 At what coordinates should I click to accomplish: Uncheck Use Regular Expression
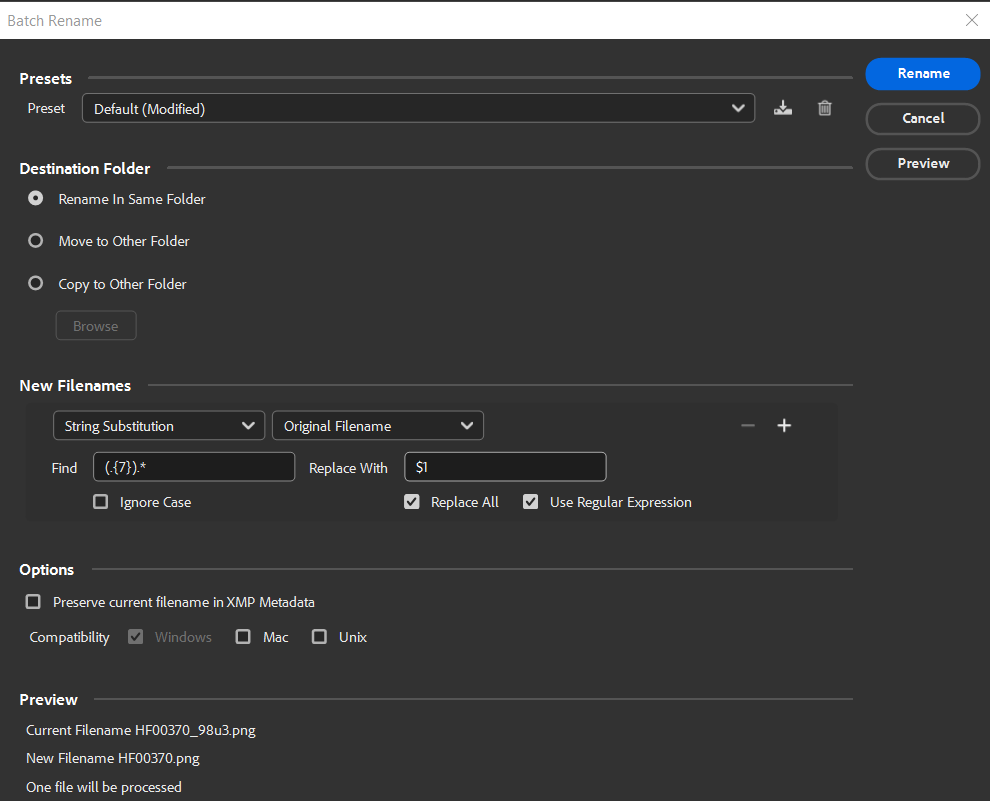pyautogui.click(x=530, y=502)
